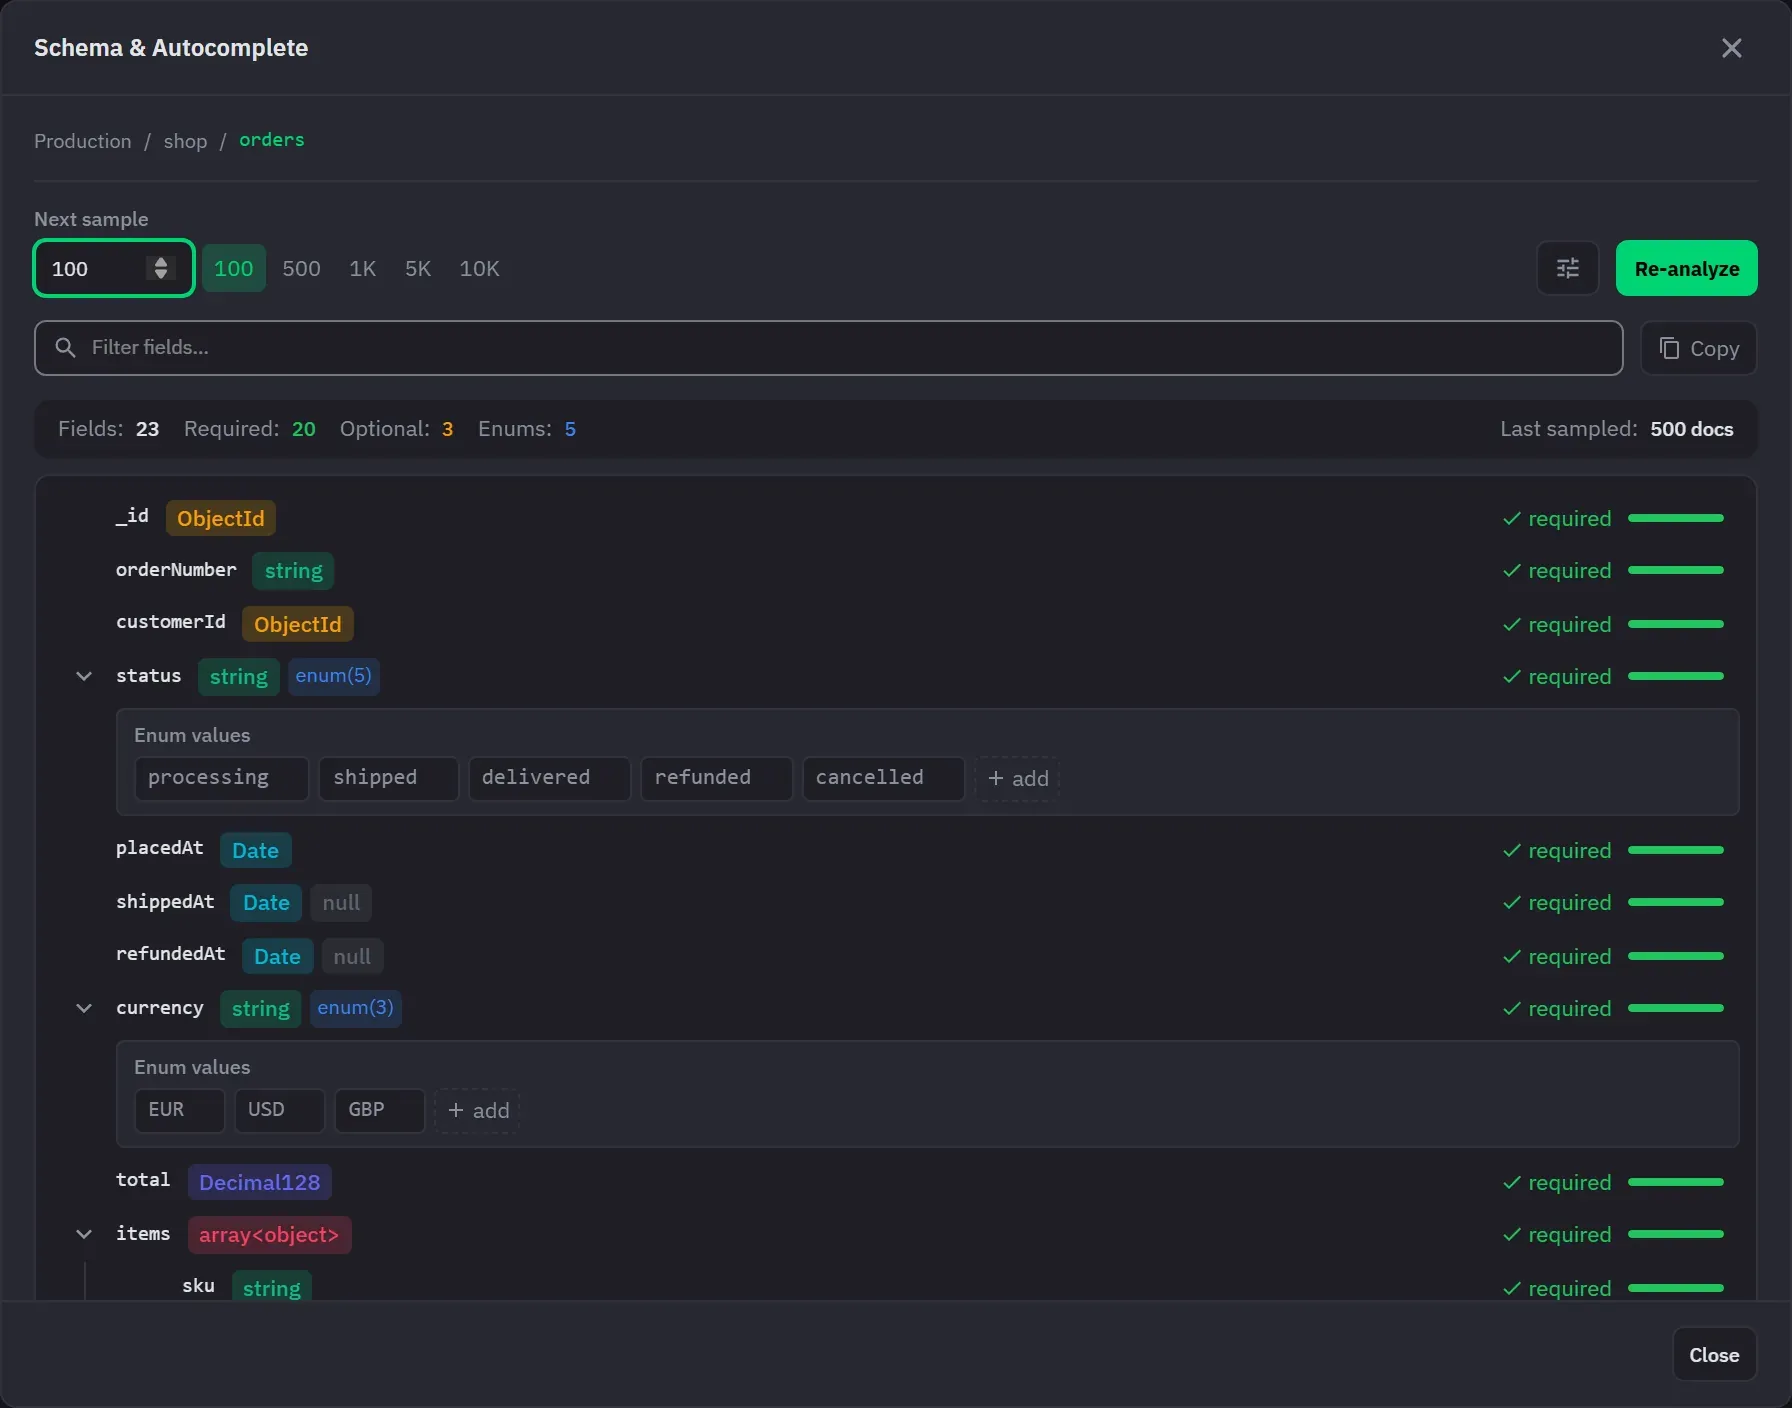Click the search magnifier icon in filter
This screenshot has height=1408, width=1792.
[66, 347]
